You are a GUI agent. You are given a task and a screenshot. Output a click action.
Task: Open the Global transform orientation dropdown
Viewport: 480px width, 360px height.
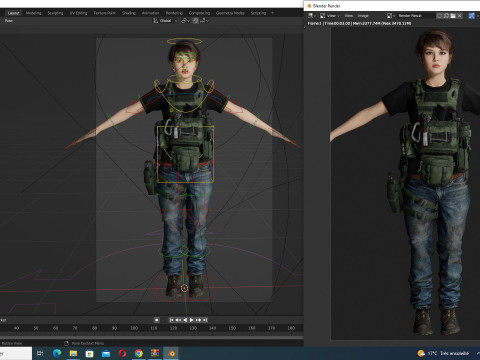(x=165, y=21)
